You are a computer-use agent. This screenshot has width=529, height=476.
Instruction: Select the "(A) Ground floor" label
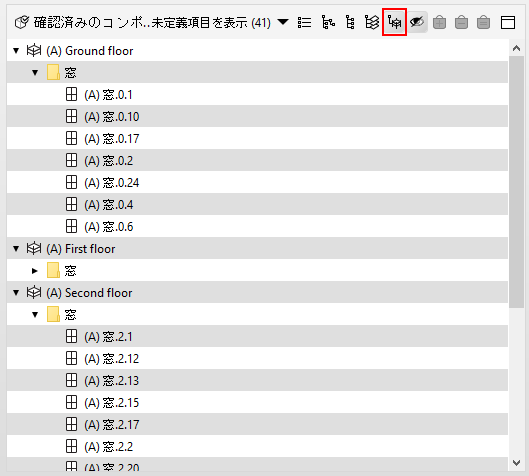(90, 51)
